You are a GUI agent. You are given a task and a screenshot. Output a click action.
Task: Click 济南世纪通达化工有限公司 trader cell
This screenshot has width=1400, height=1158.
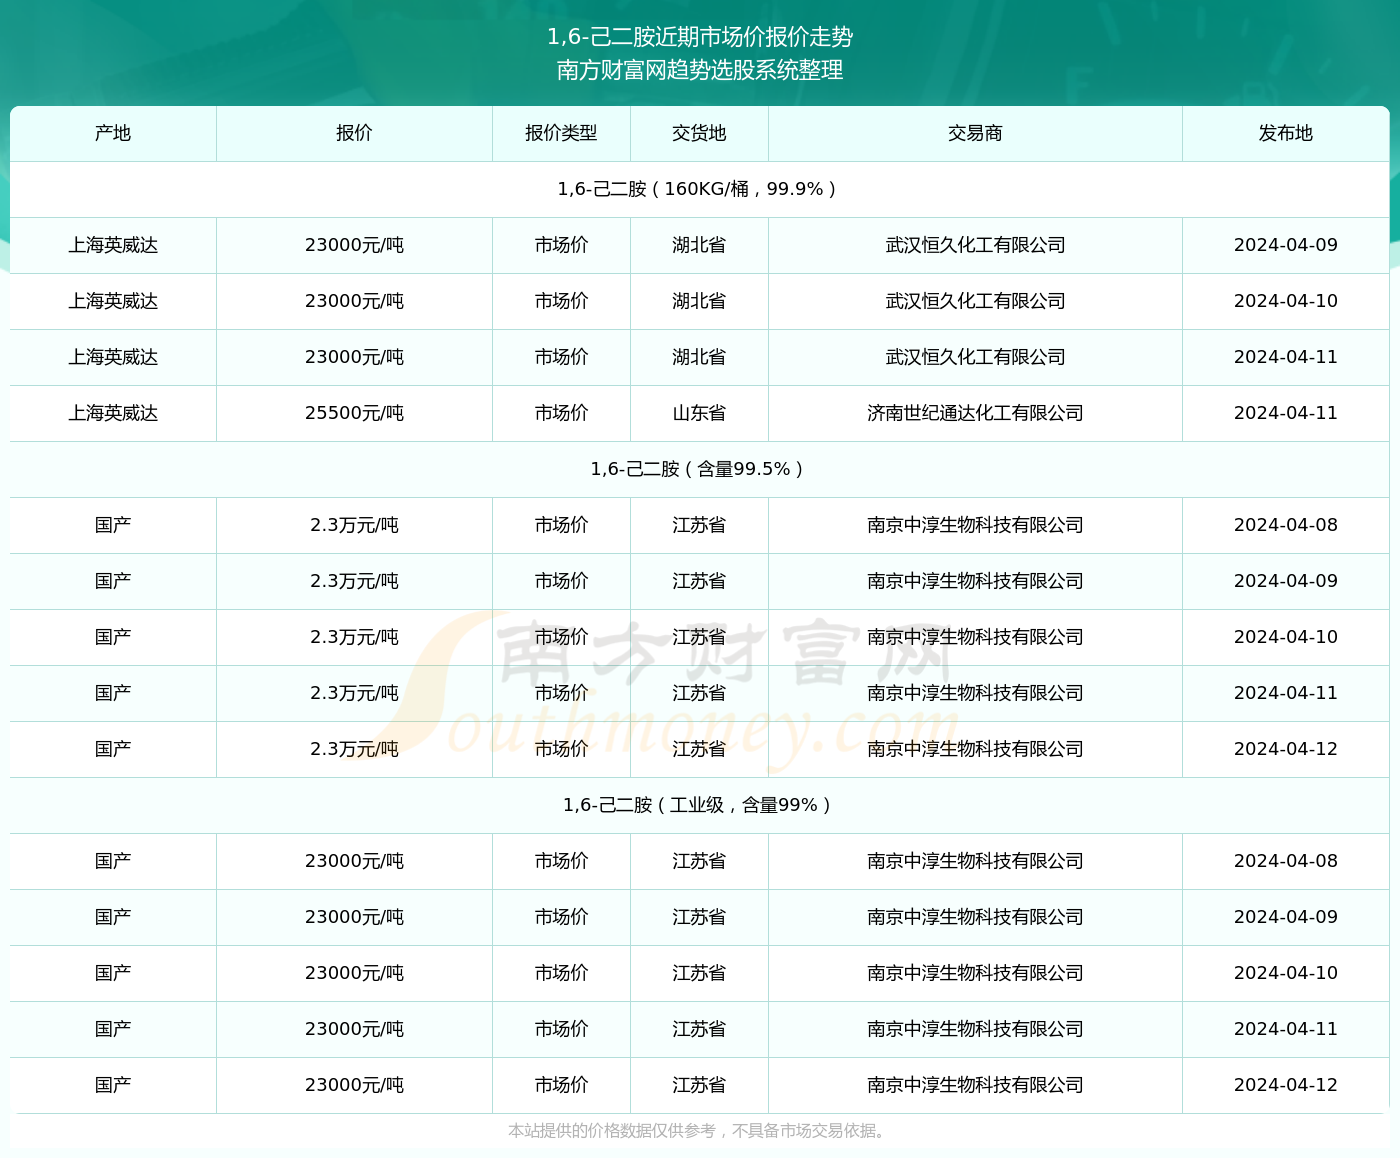click(975, 413)
